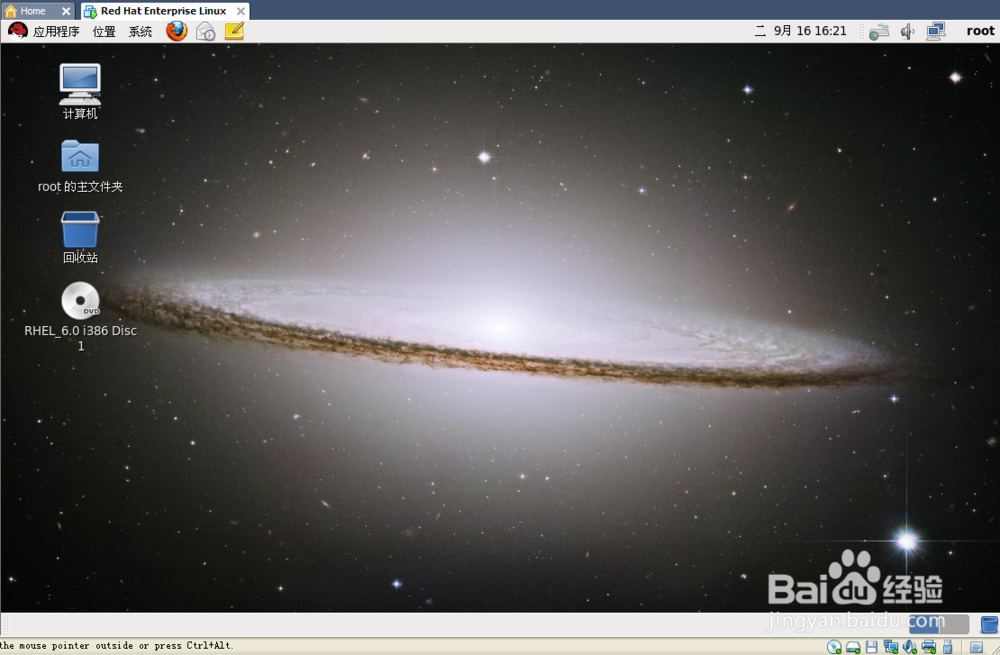Open the 应用程序 menu
The height and width of the screenshot is (655, 1000).
[56, 31]
